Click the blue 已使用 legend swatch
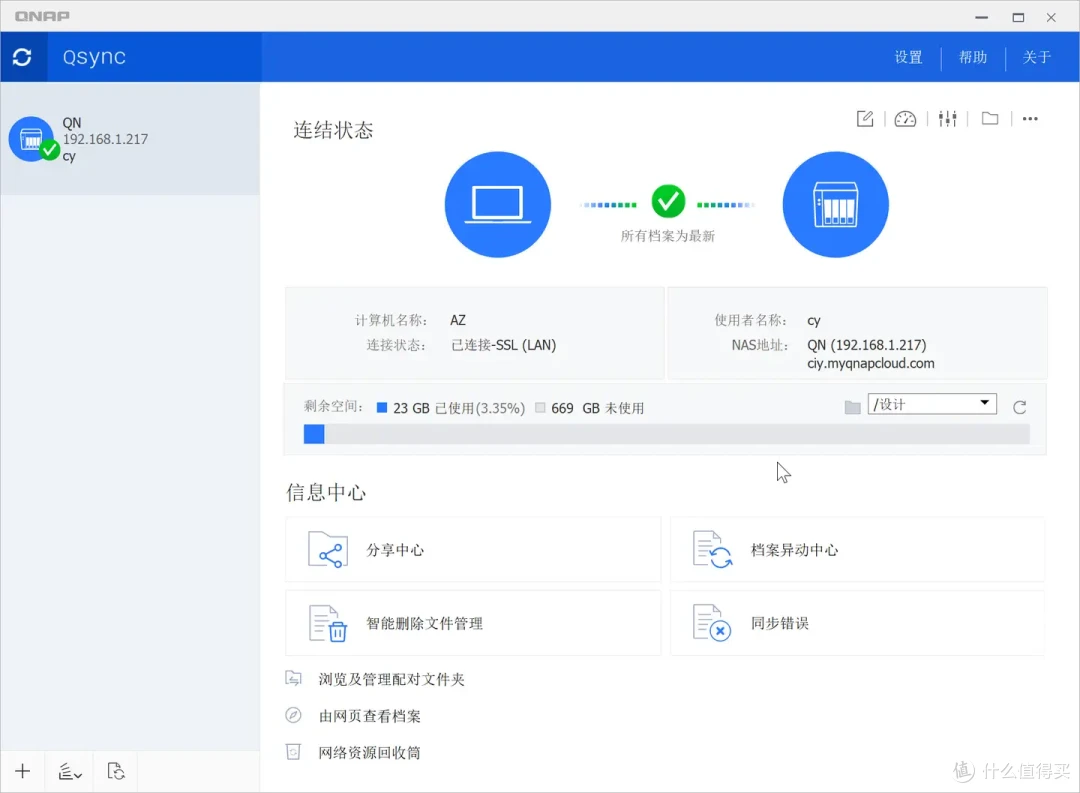1080x793 pixels. pos(382,407)
